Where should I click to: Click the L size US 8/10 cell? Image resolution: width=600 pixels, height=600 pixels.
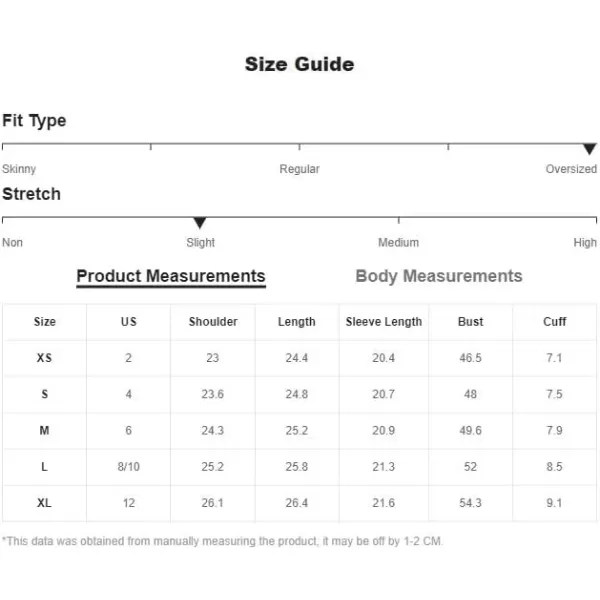tap(129, 467)
